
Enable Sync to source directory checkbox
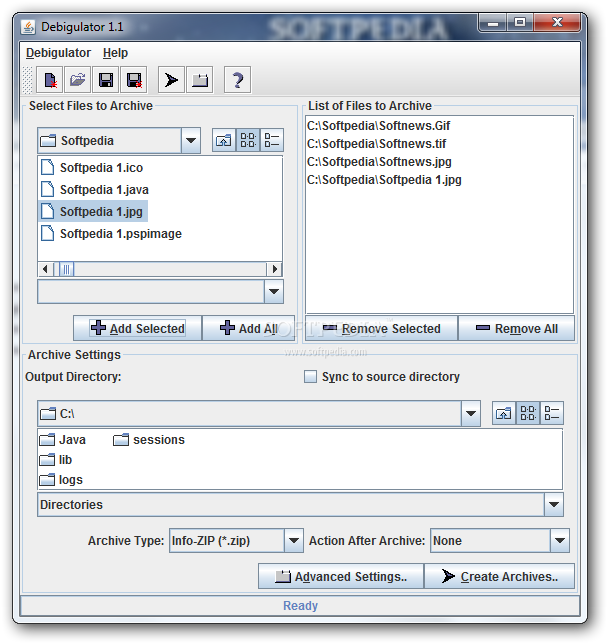click(x=310, y=377)
